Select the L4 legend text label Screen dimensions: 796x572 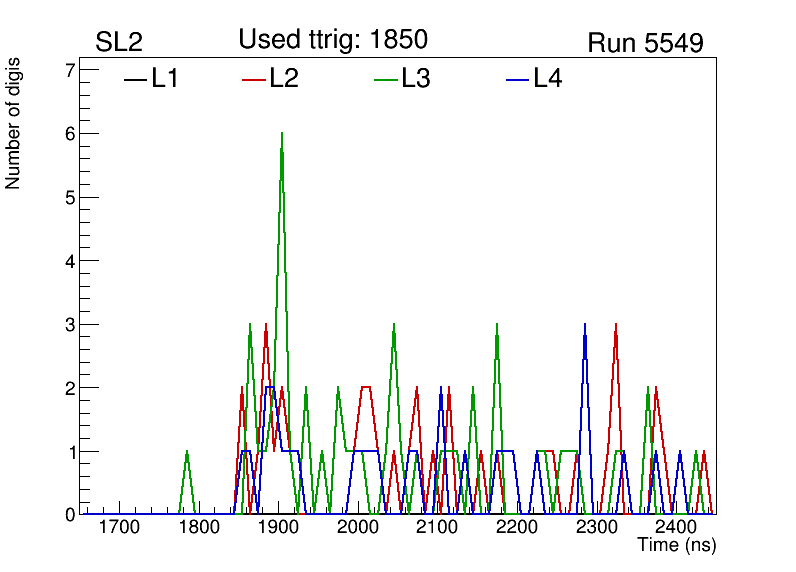click(x=548, y=80)
